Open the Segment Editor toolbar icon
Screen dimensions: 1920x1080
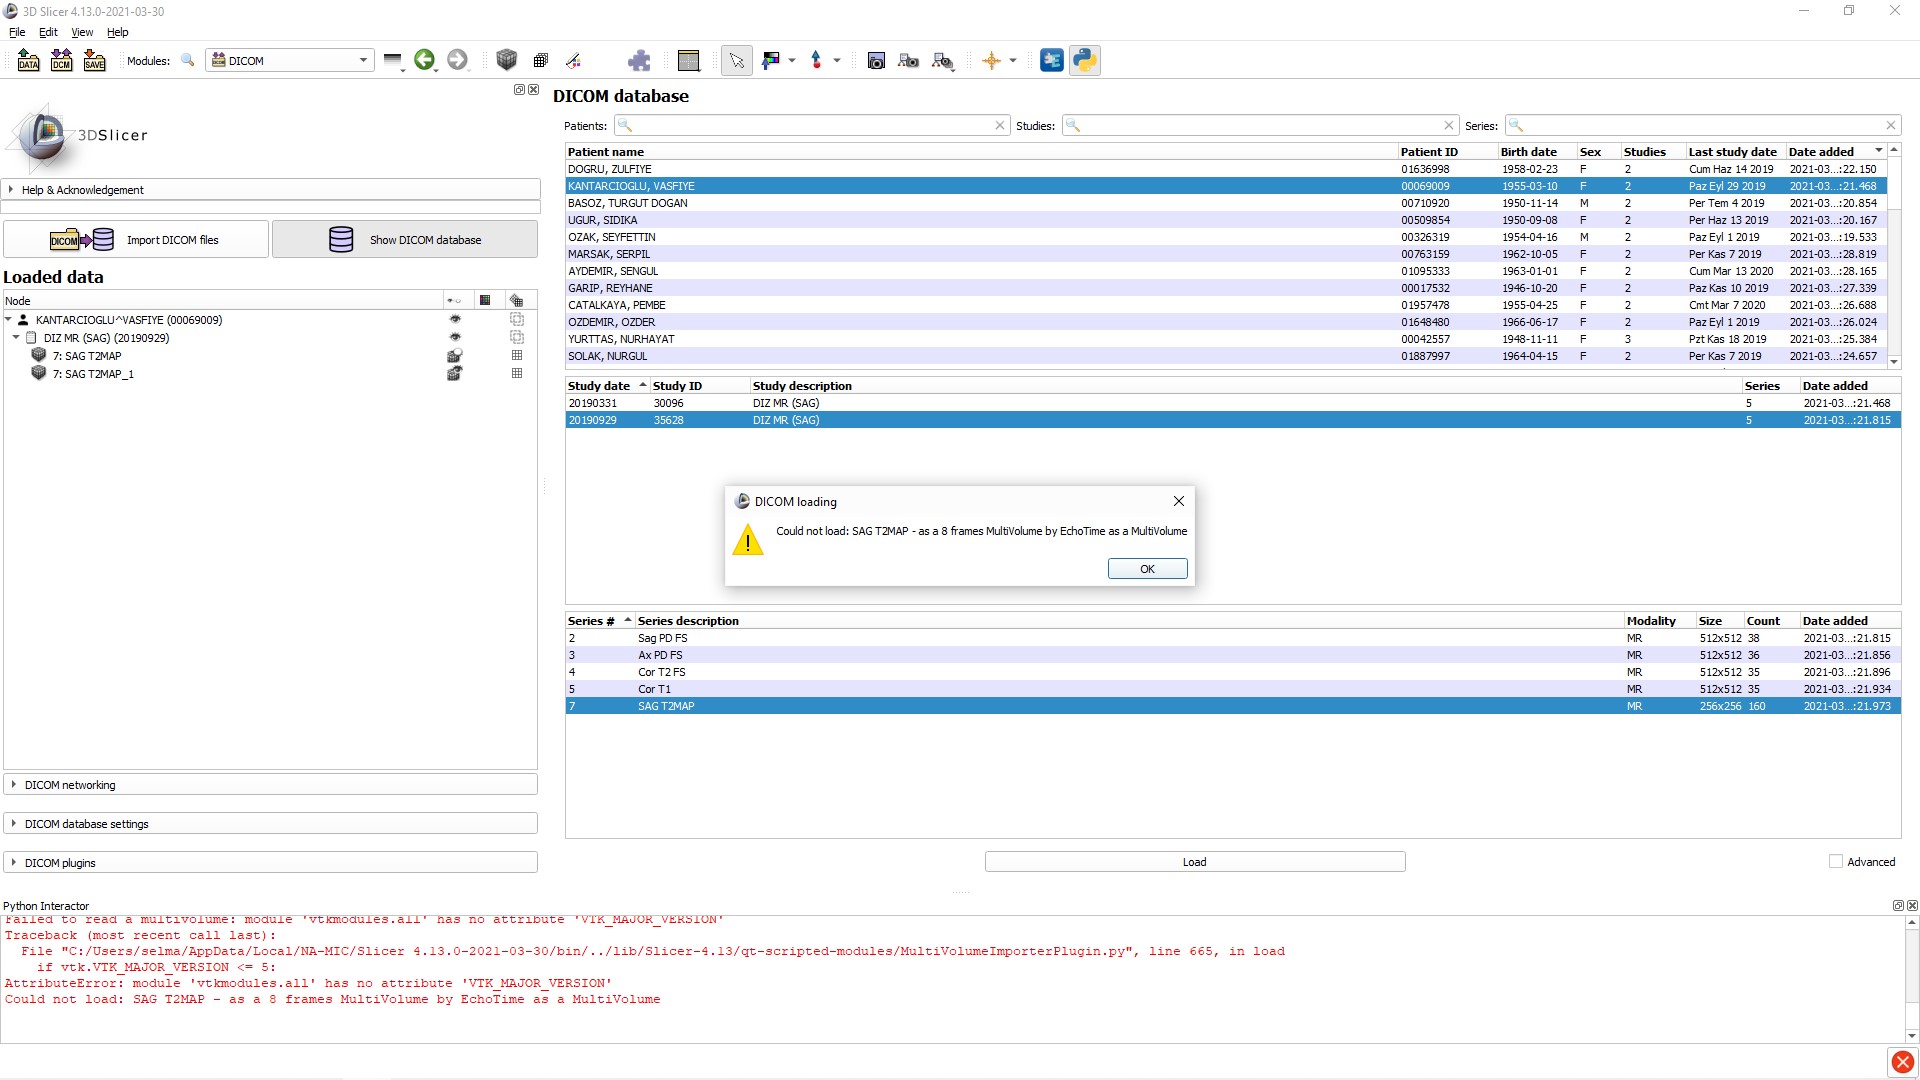click(574, 61)
